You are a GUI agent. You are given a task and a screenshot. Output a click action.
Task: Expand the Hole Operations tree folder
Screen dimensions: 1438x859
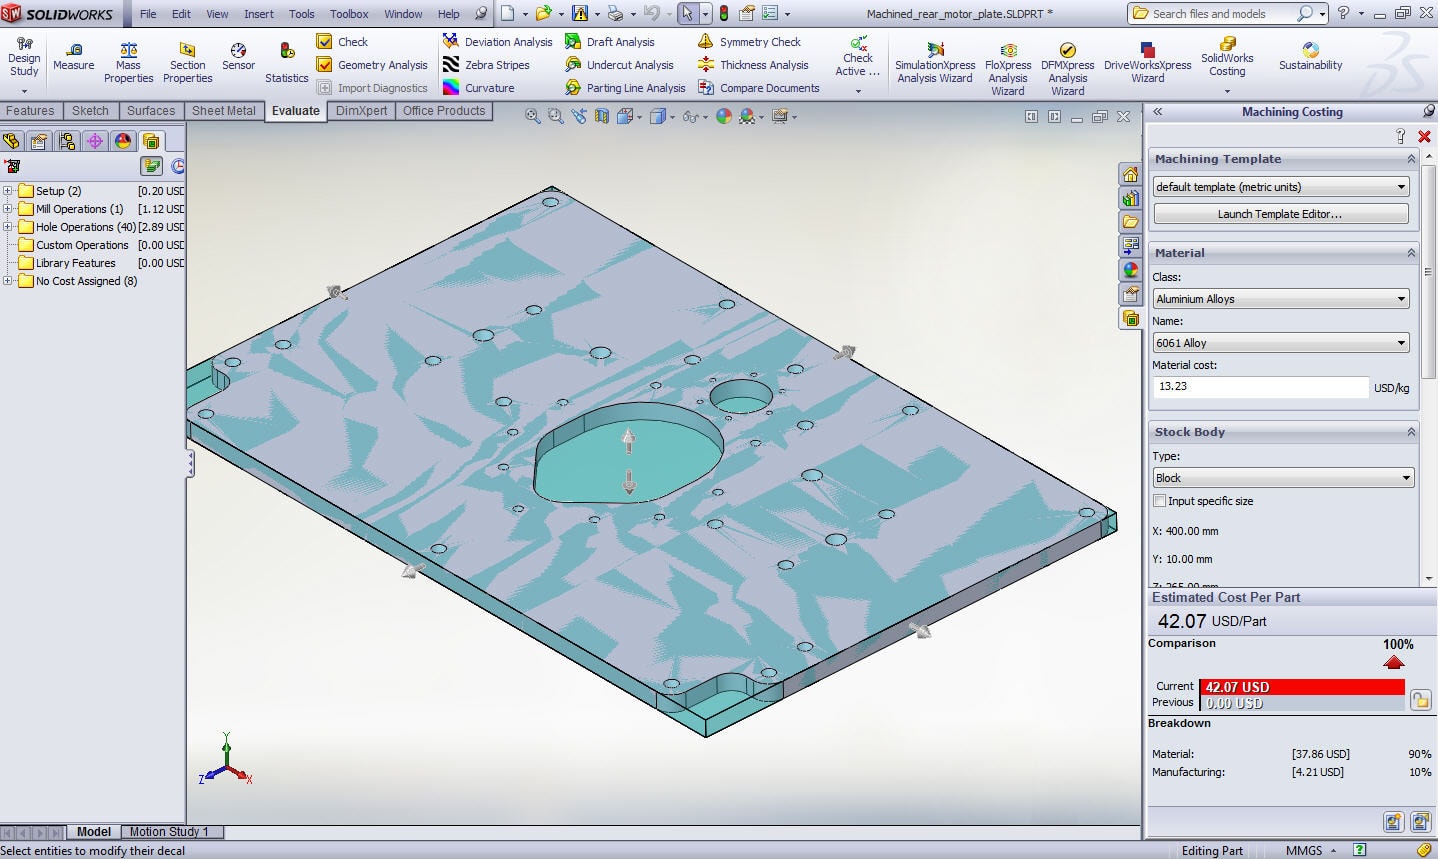coord(8,227)
